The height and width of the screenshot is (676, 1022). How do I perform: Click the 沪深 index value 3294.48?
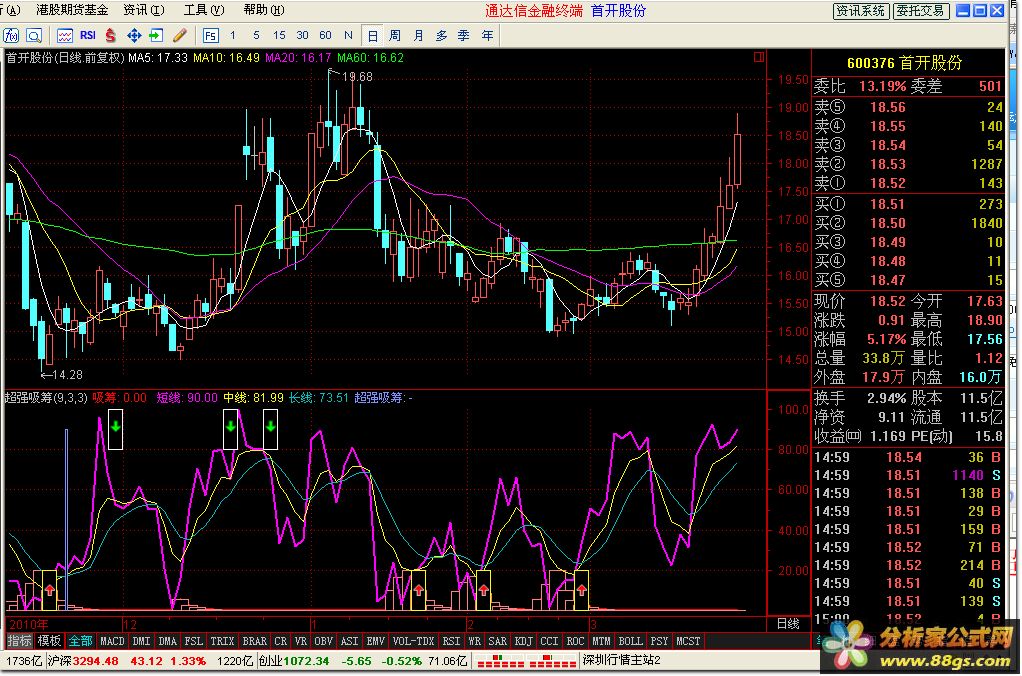point(96,660)
